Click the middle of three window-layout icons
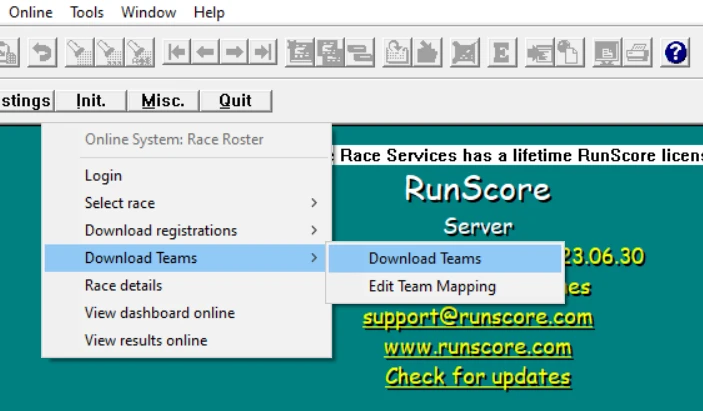The image size is (703, 411). (330, 53)
